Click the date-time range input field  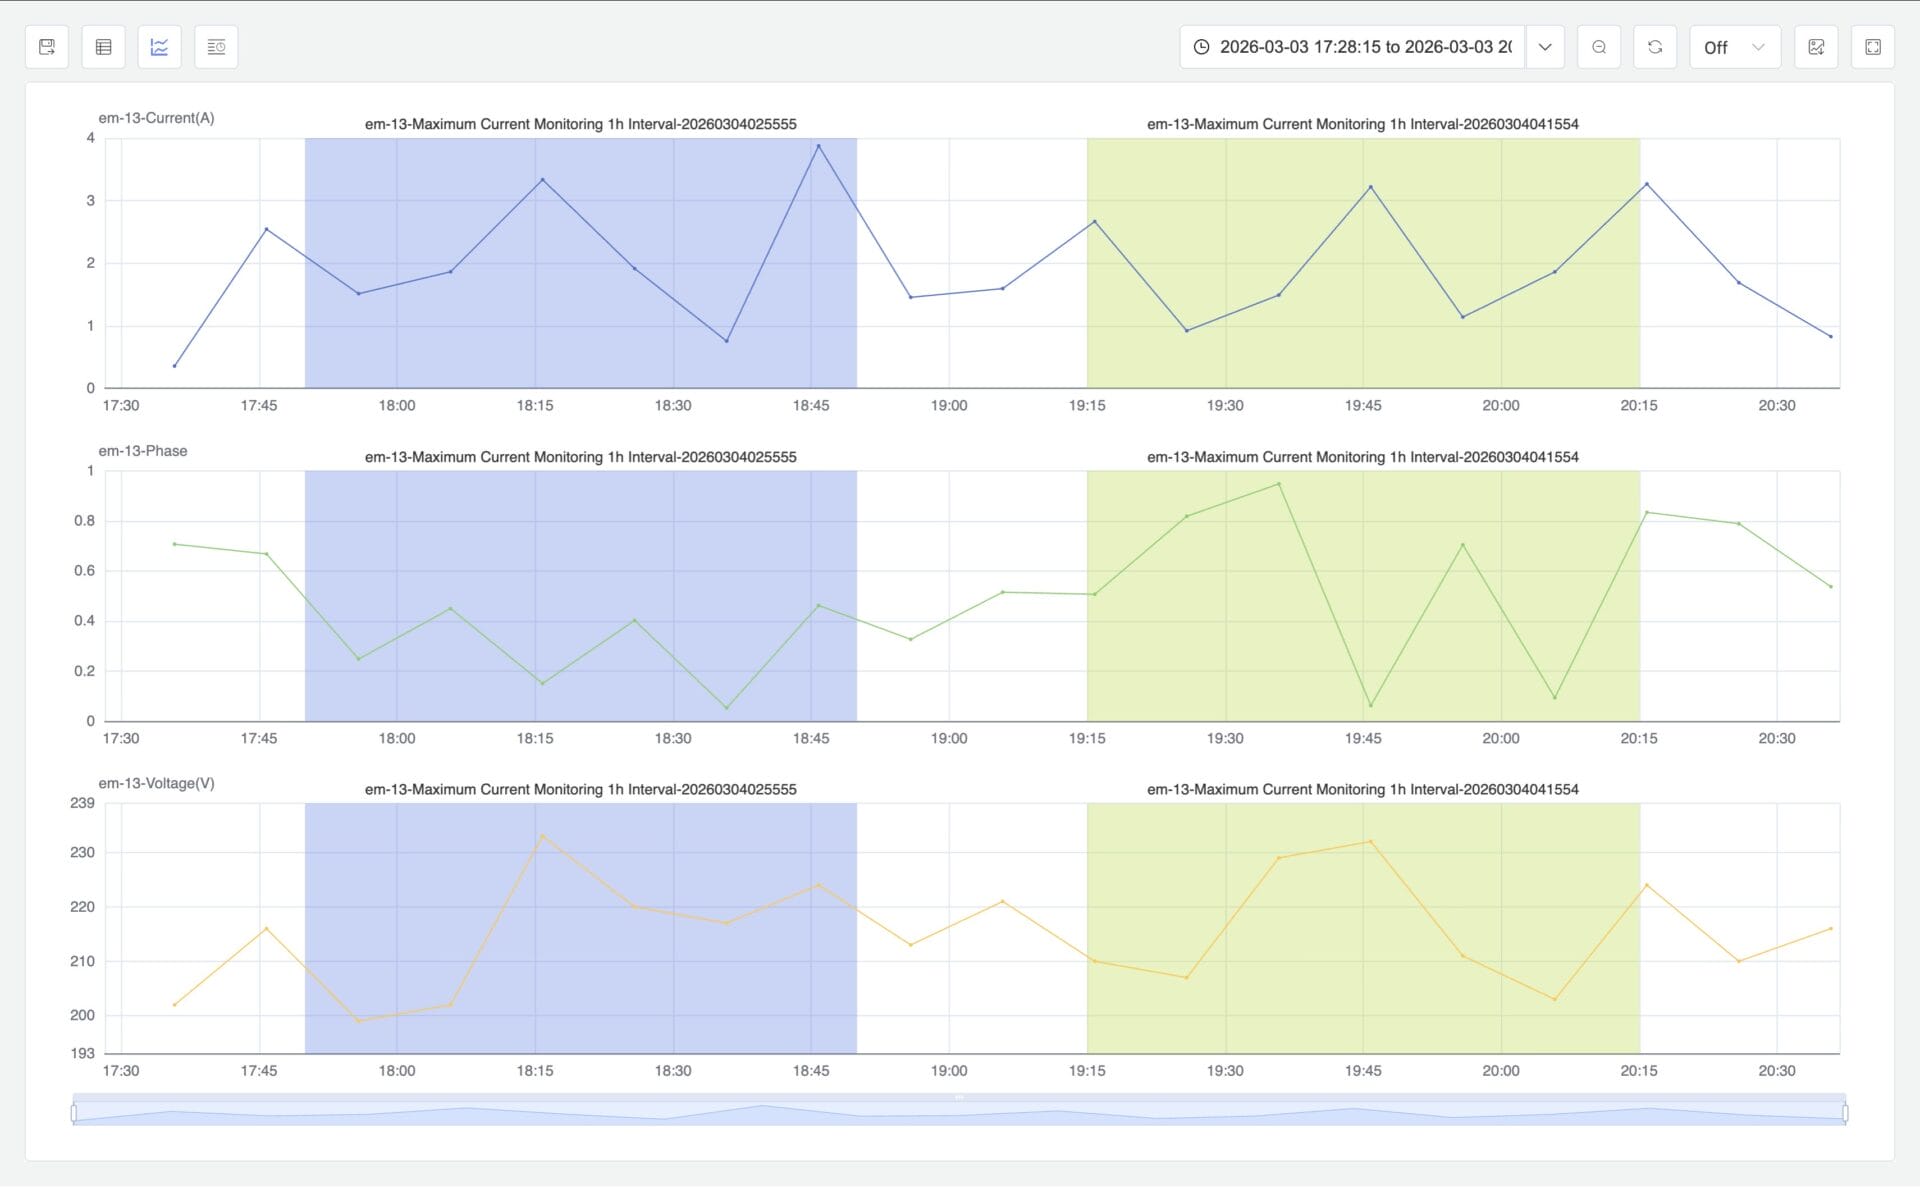click(x=1364, y=47)
